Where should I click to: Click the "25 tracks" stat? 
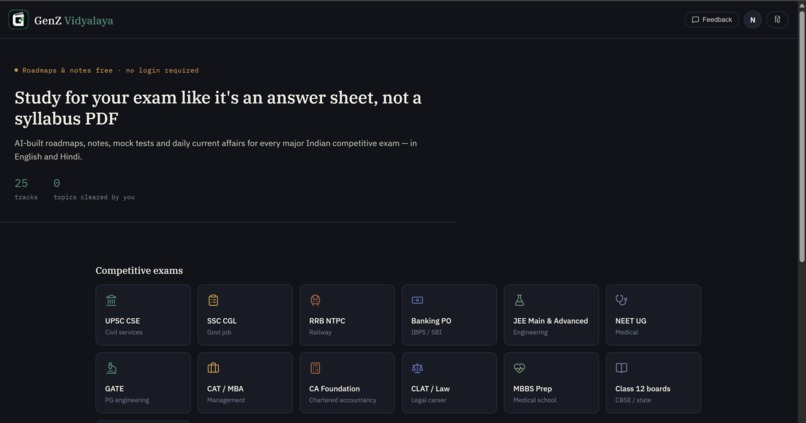(26, 189)
